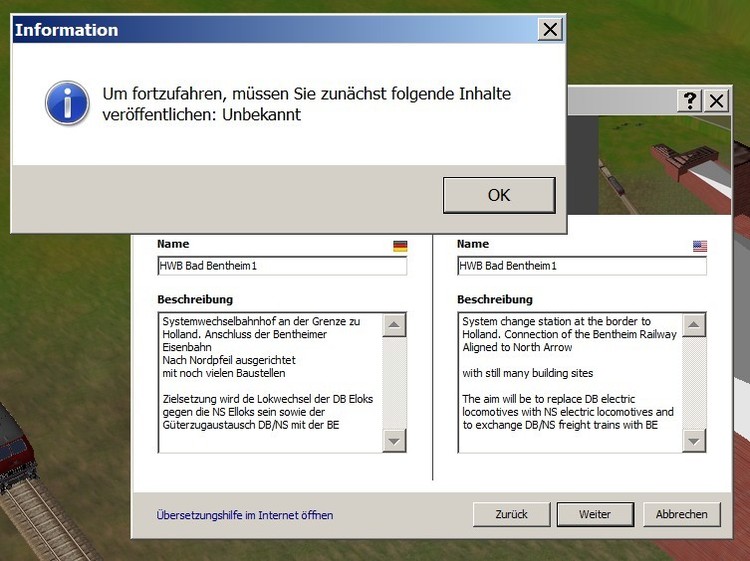This screenshot has width=750, height=561.
Task: Click the US flag icon
Action: point(700,246)
